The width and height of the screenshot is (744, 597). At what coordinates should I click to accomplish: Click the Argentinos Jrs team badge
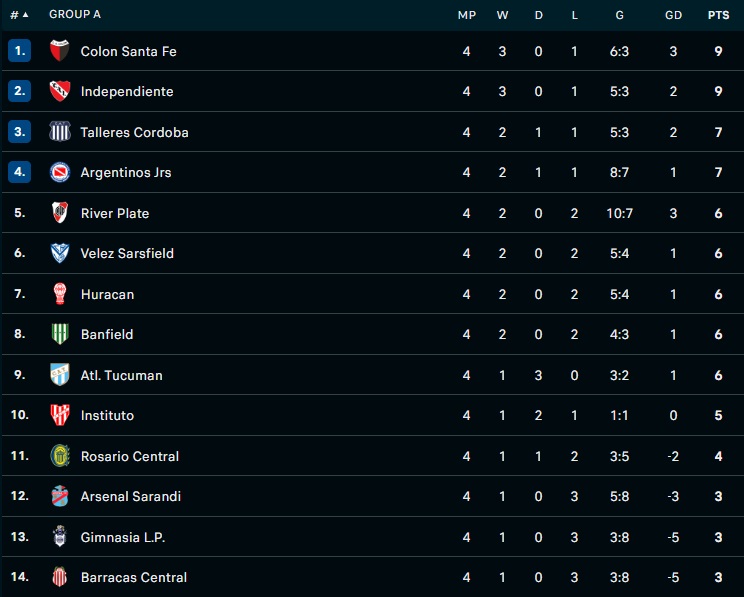[60, 173]
